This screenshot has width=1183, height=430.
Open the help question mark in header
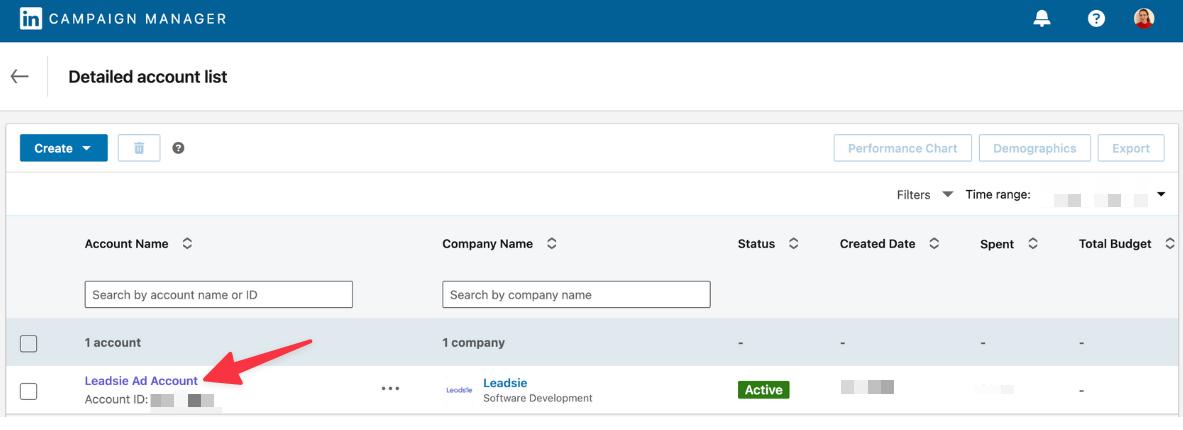[1095, 19]
